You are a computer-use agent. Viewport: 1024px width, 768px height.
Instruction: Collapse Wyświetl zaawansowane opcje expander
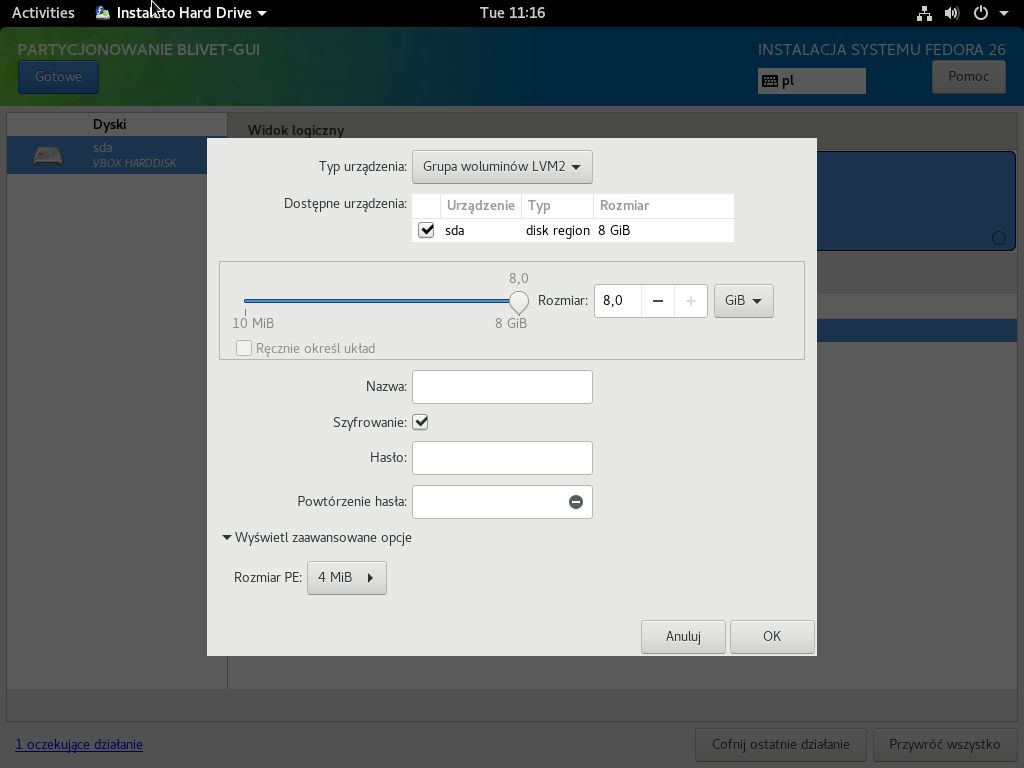(317, 537)
